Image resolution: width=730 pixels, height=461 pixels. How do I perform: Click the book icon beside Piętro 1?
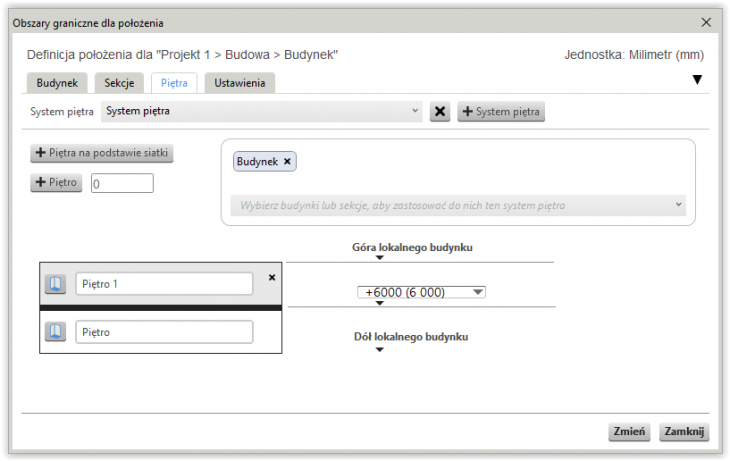point(55,284)
